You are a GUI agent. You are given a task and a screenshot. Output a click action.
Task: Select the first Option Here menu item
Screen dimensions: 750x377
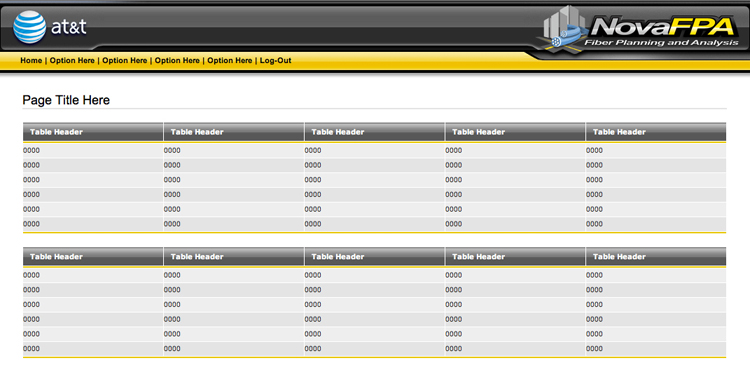tap(72, 60)
